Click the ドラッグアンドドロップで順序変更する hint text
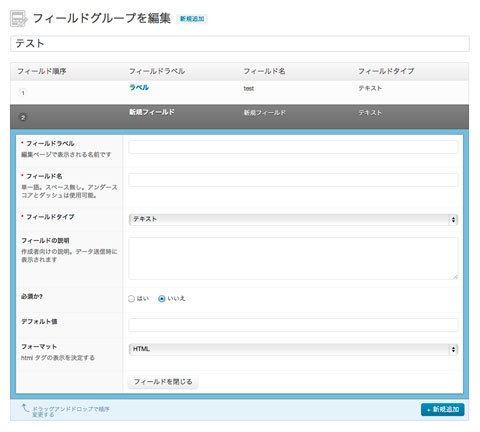 click(x=71, y=412)
